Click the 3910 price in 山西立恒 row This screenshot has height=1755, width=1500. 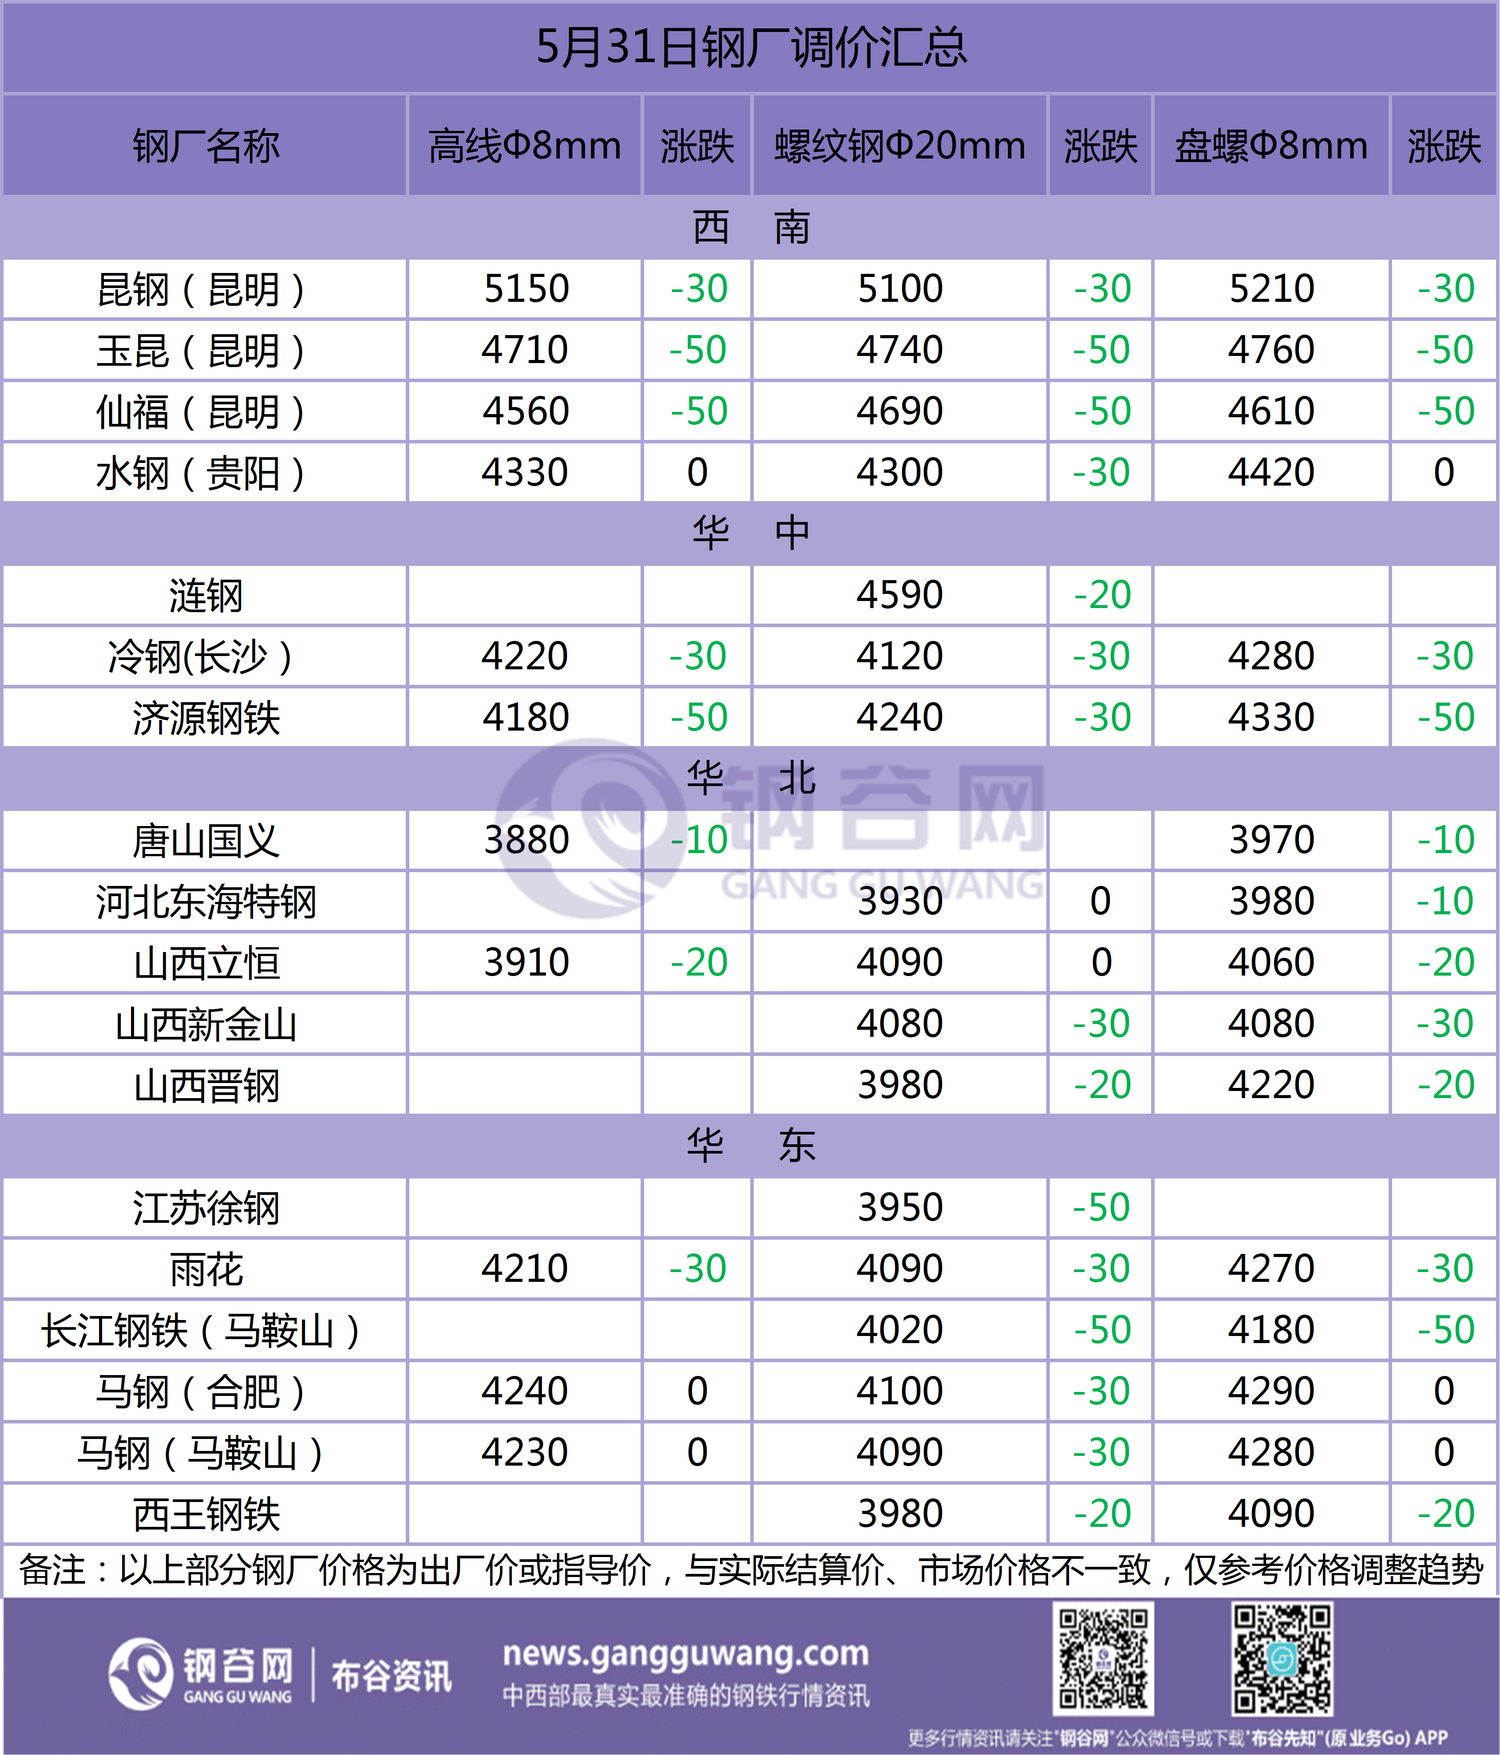pyautogui.click(x=526, y=962)
